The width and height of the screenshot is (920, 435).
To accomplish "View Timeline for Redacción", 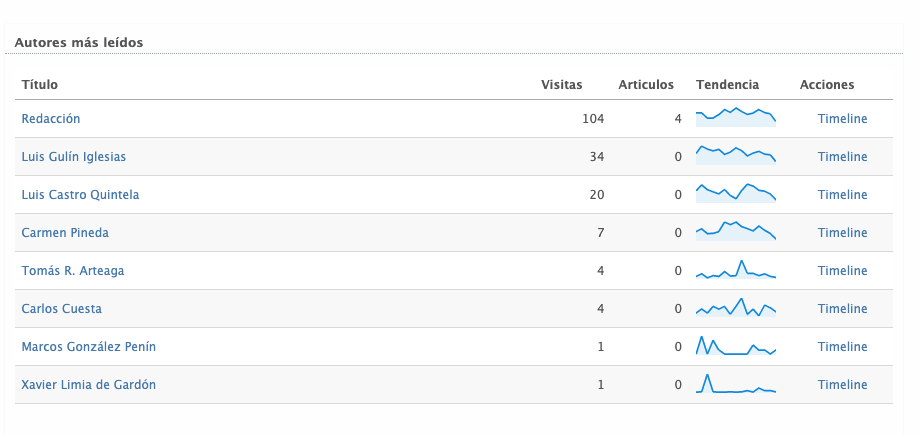I will (x=842, y=119).
